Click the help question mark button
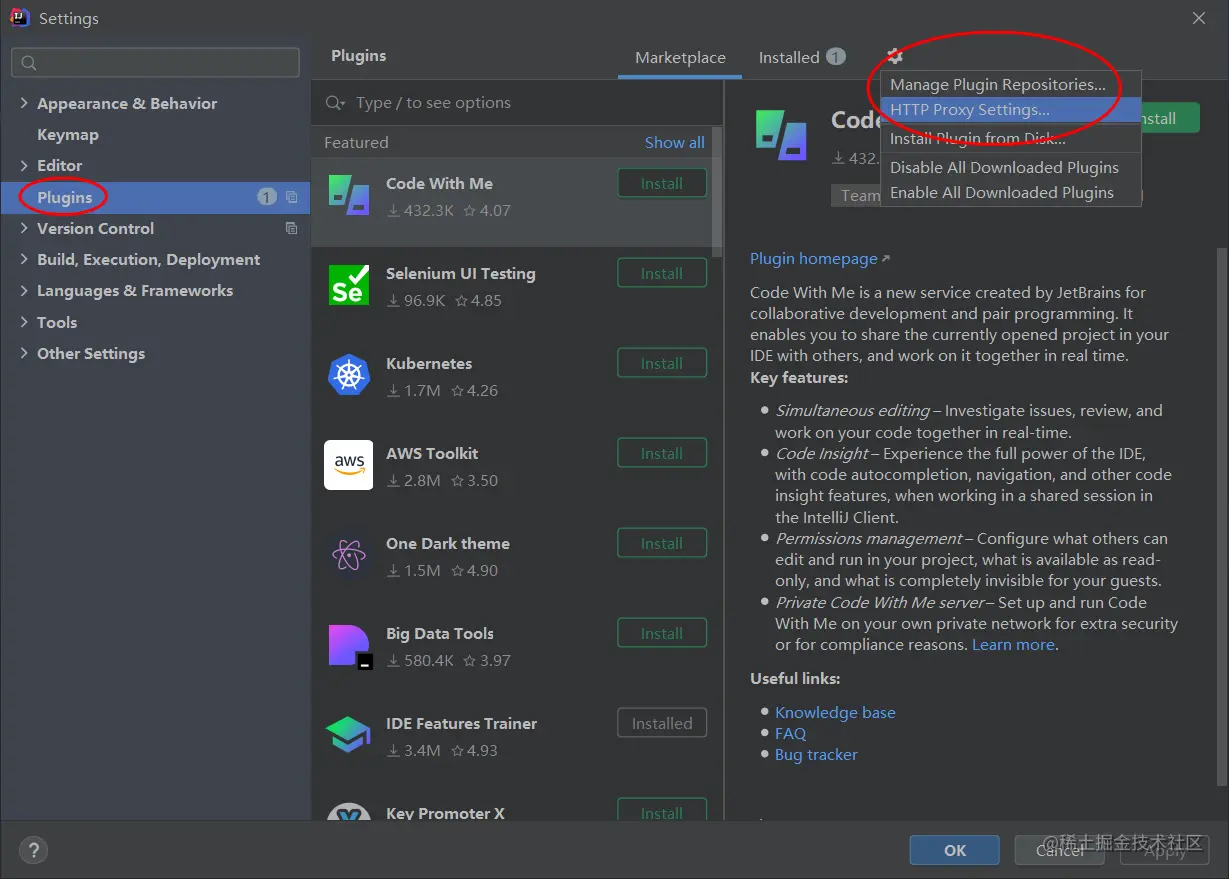This screenshot has width=1229, height=879. [33, 851]
